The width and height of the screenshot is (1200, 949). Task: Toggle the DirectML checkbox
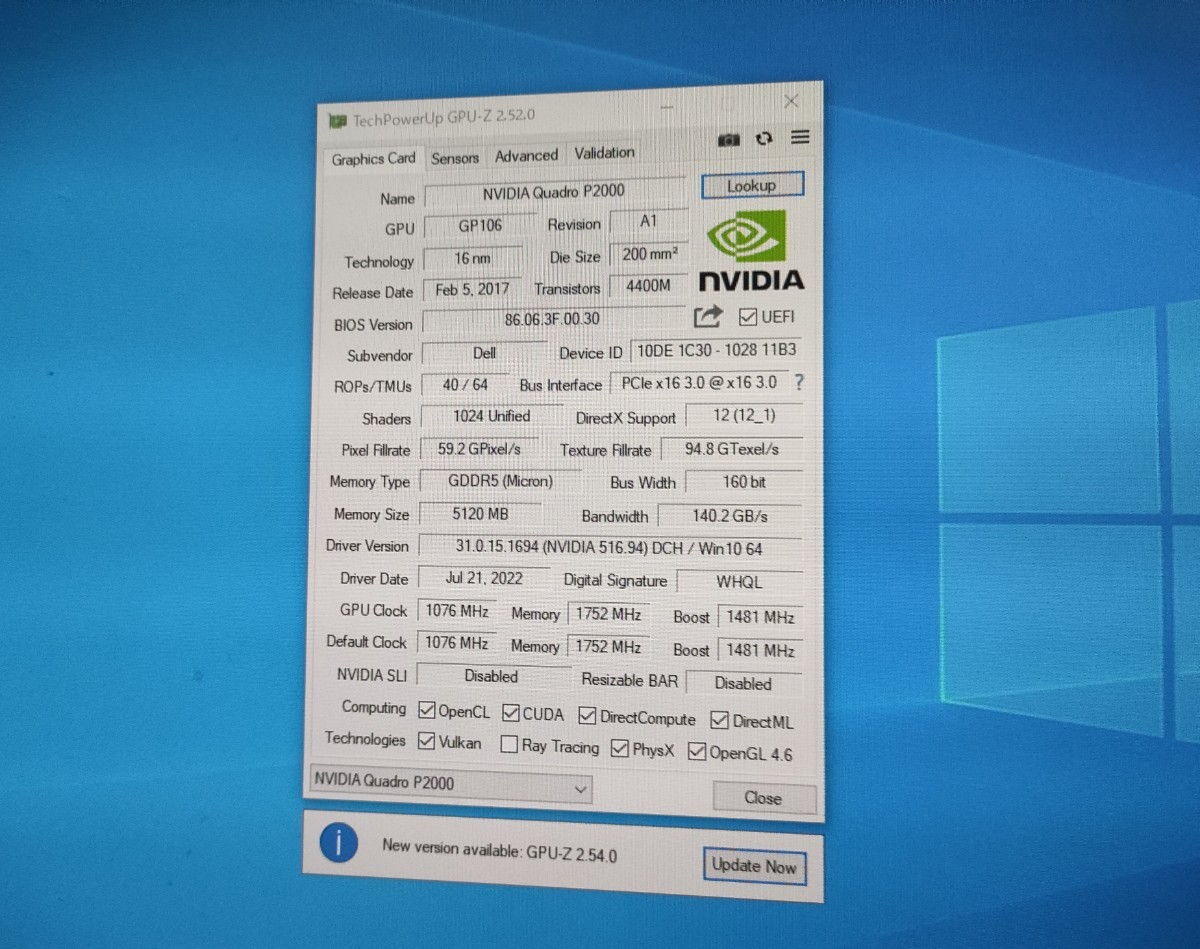(x=719, y=720)
